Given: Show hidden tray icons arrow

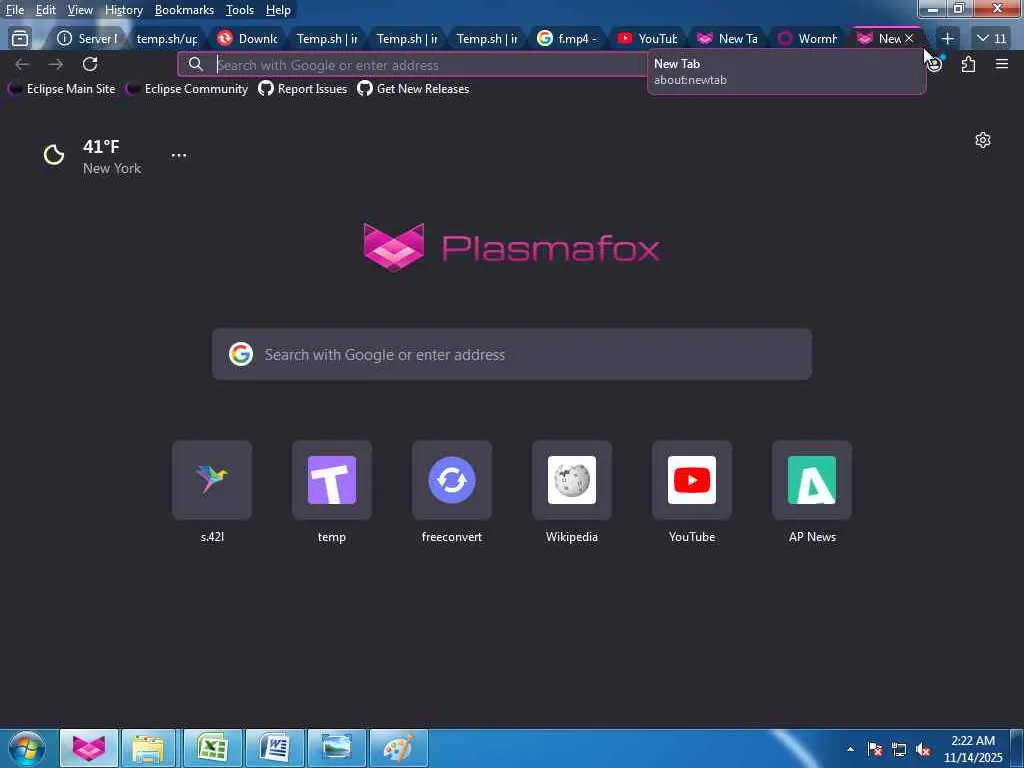Looking at the screenshot, I should click(850, 749).
